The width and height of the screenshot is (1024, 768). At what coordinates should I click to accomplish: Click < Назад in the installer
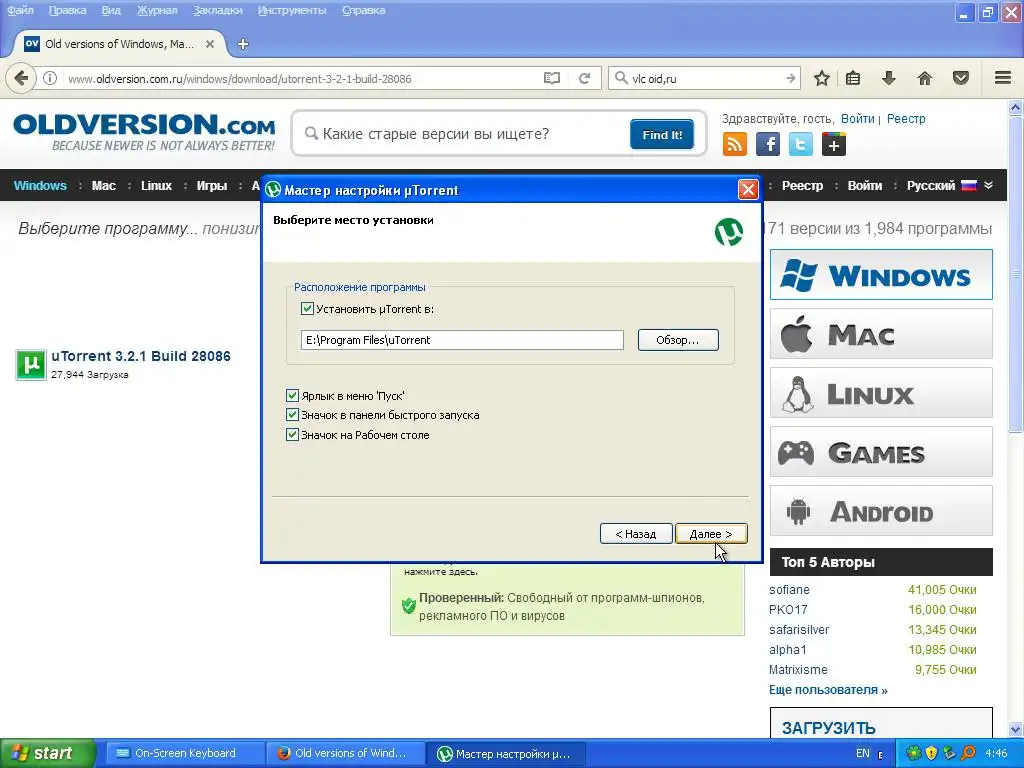636,534
